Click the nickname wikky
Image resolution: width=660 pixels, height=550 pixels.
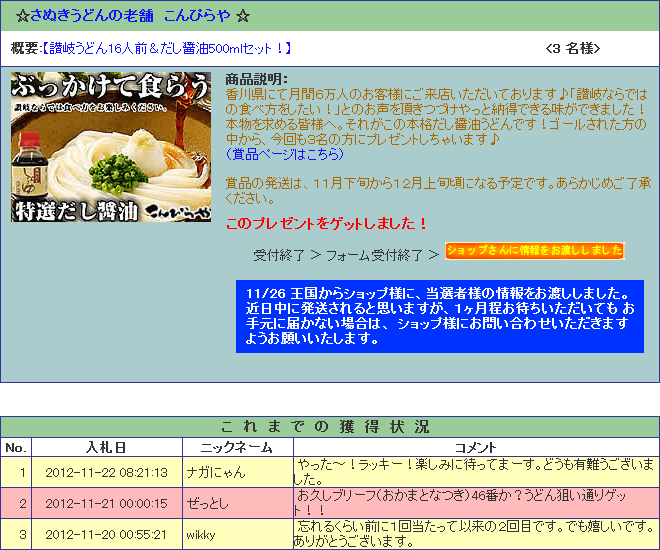(201, 535)
